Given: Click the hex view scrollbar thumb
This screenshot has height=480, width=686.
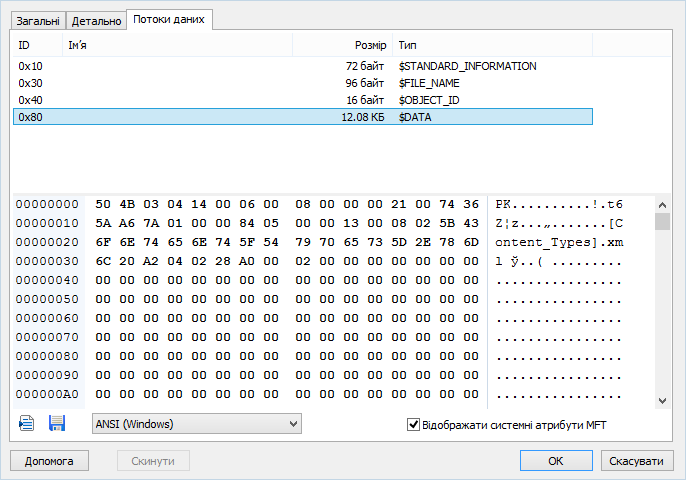Looking at the screenshot, I should coord(662,221).
